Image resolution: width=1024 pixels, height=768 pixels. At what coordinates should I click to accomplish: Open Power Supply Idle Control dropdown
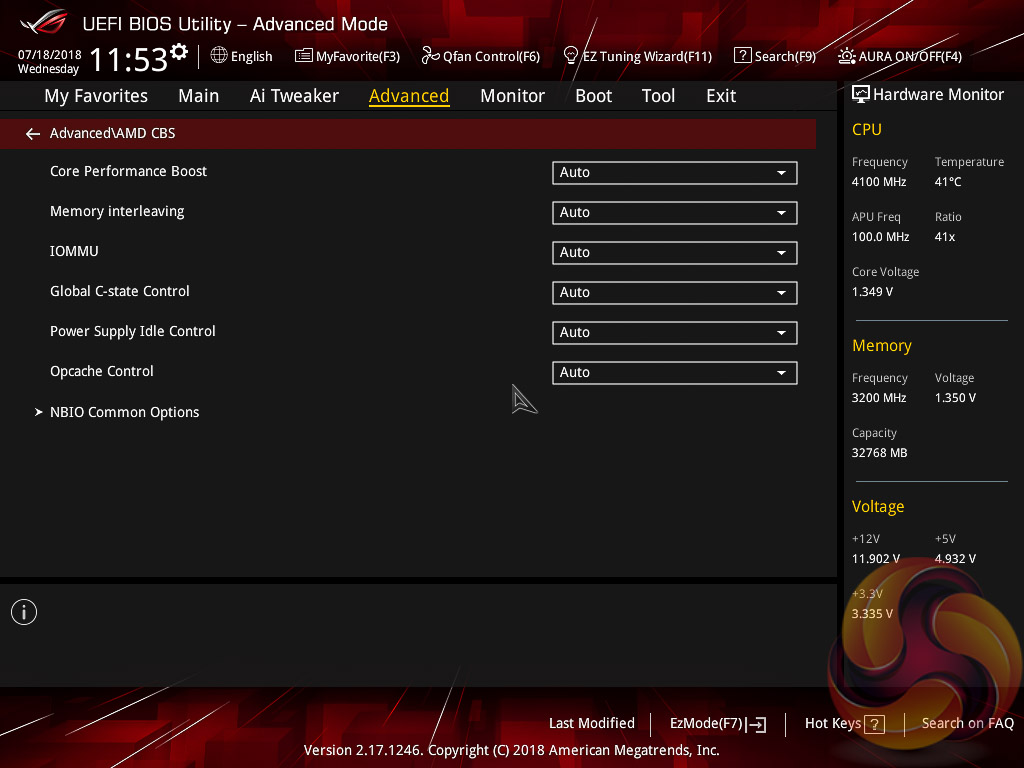pyautogui.click(x=675, y=332)
